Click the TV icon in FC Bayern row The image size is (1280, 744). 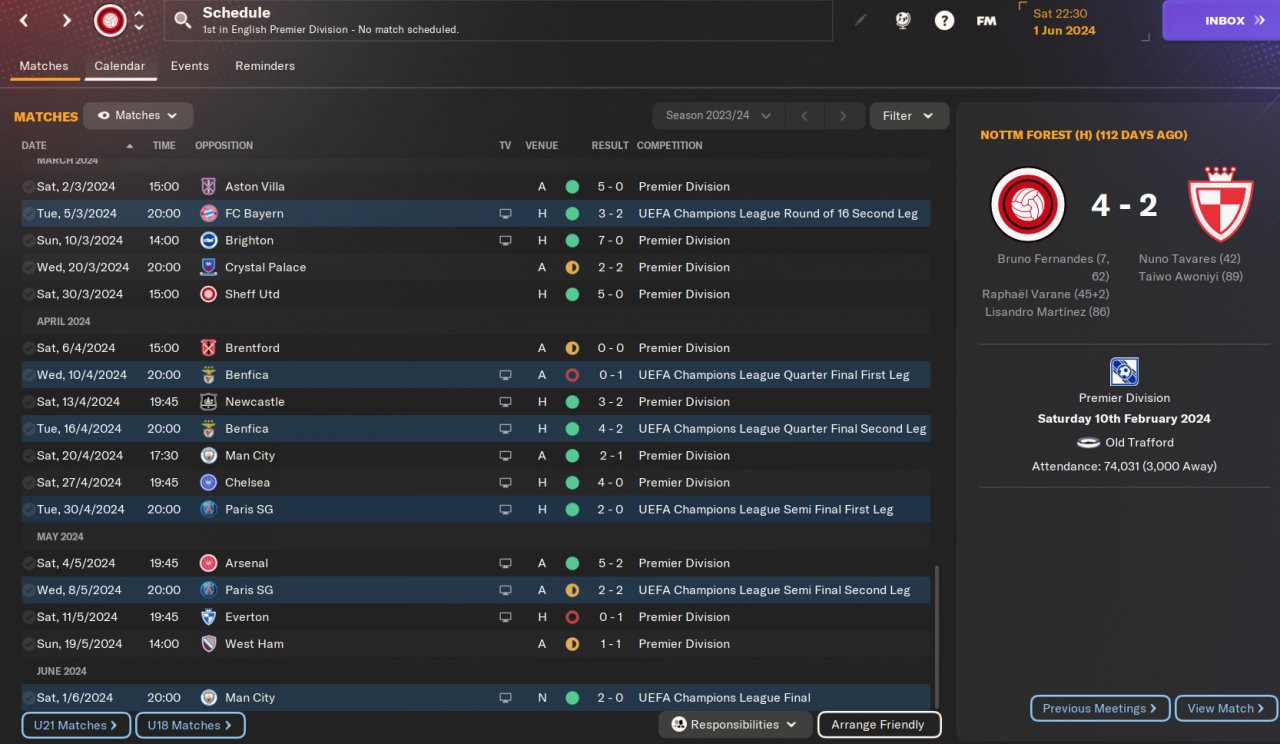(x=505, y=214)
